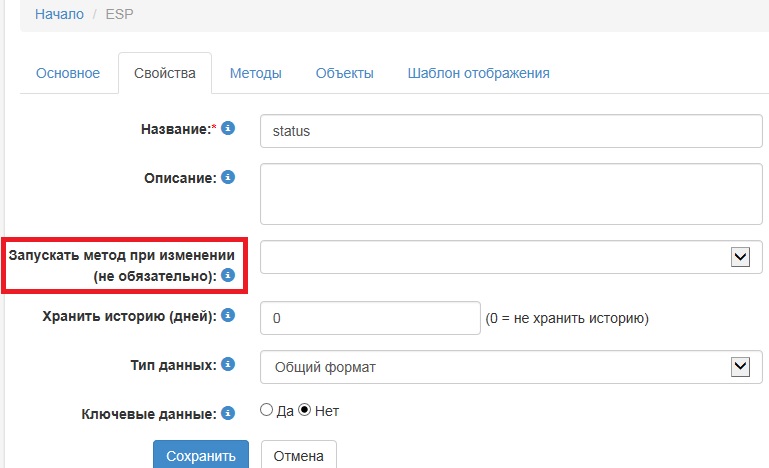Viewport: 769px width, 468px height.
Task: Open the Методы tab
Action: point(256,73)
